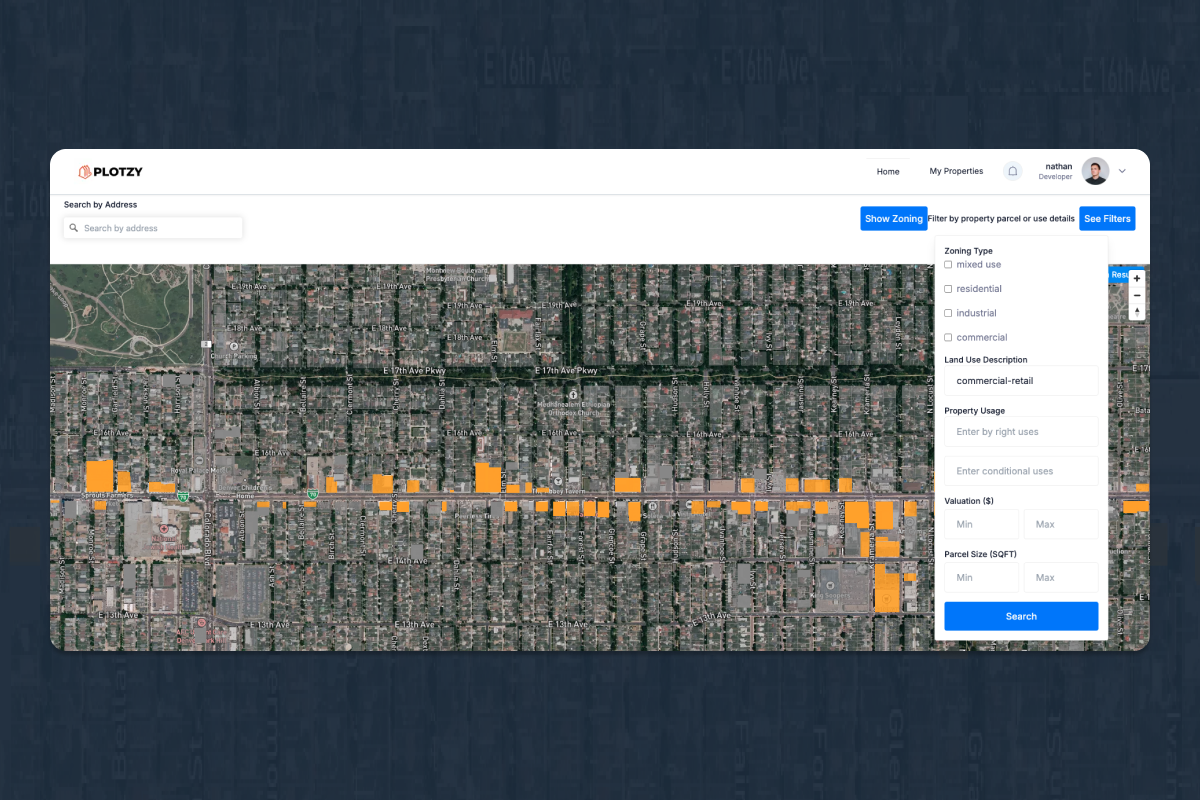Click the Valuation Max field
The width and height of the screenshot is (1200, 800).
tap(1061, 524)
